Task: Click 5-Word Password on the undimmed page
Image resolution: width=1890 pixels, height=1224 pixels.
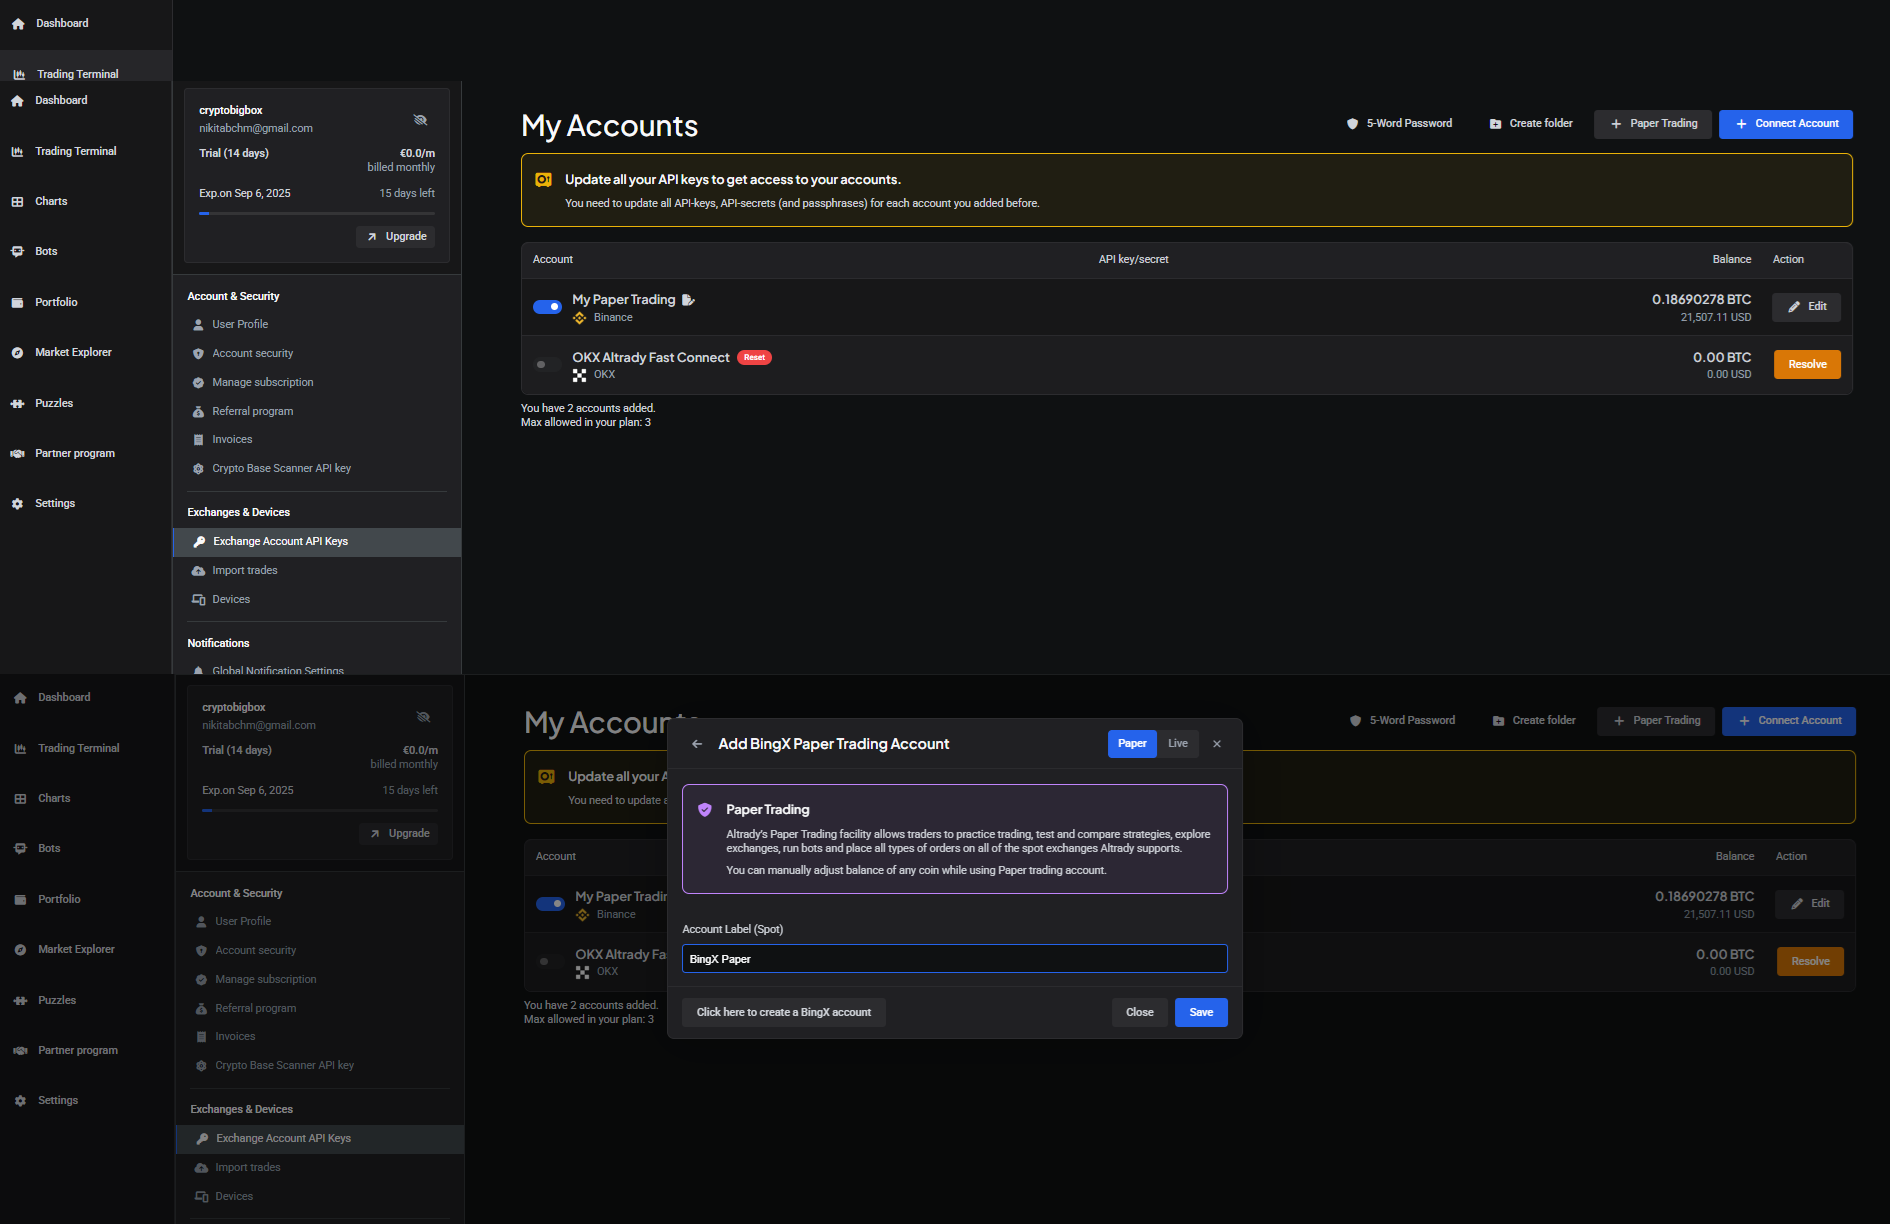Action: (x=1399, y=123)
